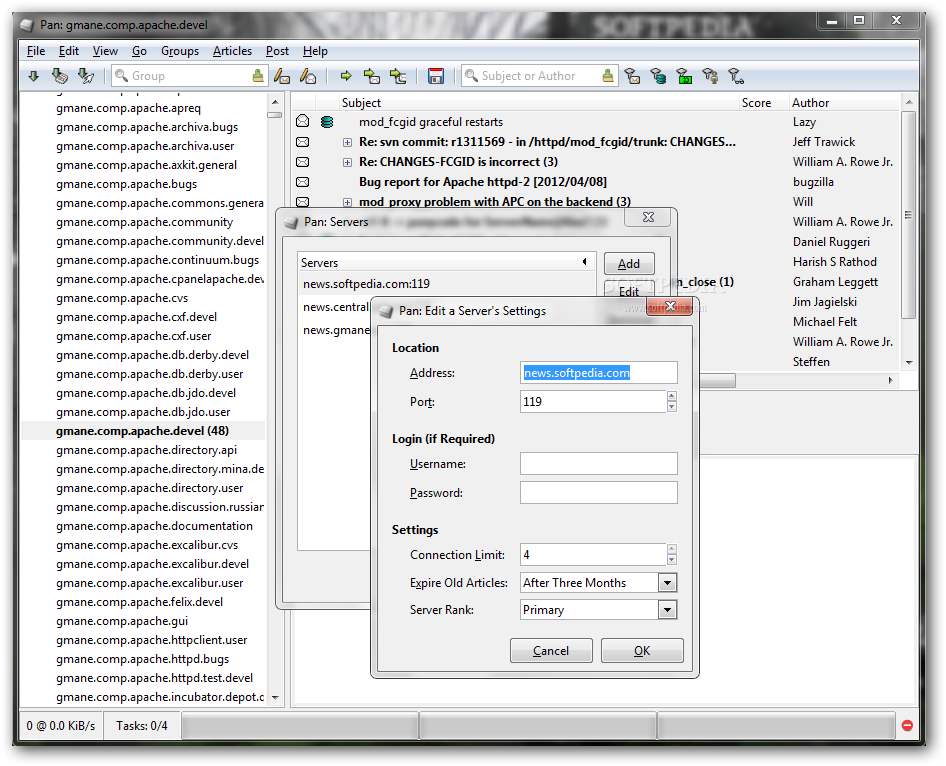Image resolution: width=946 pixels, height=766 pixels.
Task: Decrease the Port value with down stepper
Action: (x=671, y=407)
